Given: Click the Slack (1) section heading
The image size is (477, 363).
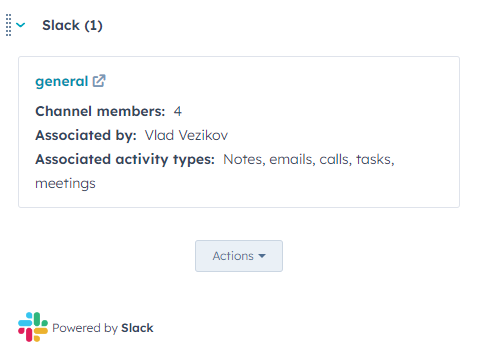Looking at the screenshot, I should (72, 25).
